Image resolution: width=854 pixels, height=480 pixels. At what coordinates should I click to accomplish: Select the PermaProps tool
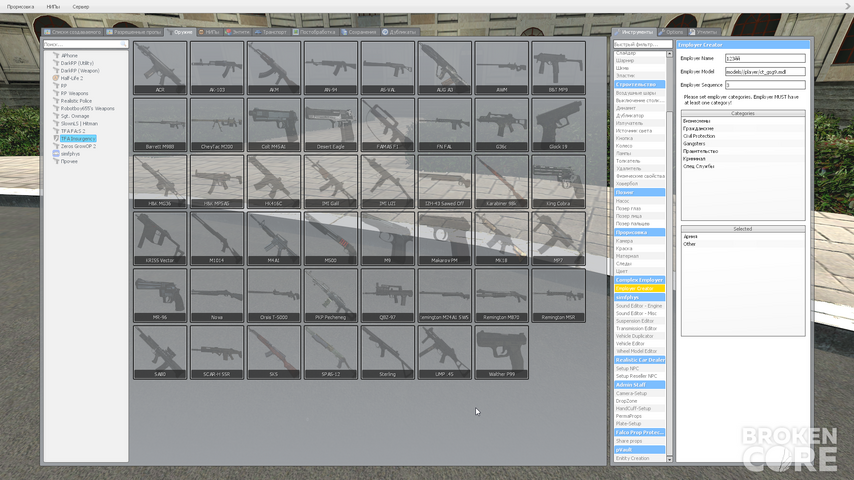(x=639, y=416)
